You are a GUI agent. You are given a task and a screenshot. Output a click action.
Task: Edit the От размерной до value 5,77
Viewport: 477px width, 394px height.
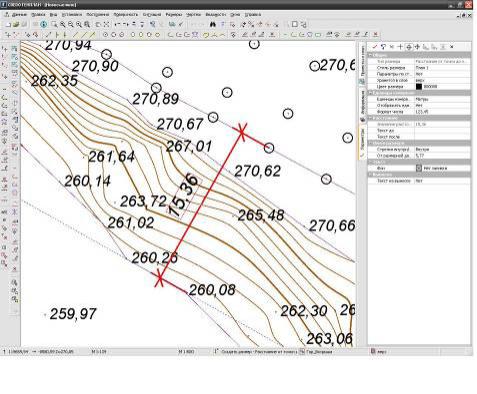click(x=443, y=156)
